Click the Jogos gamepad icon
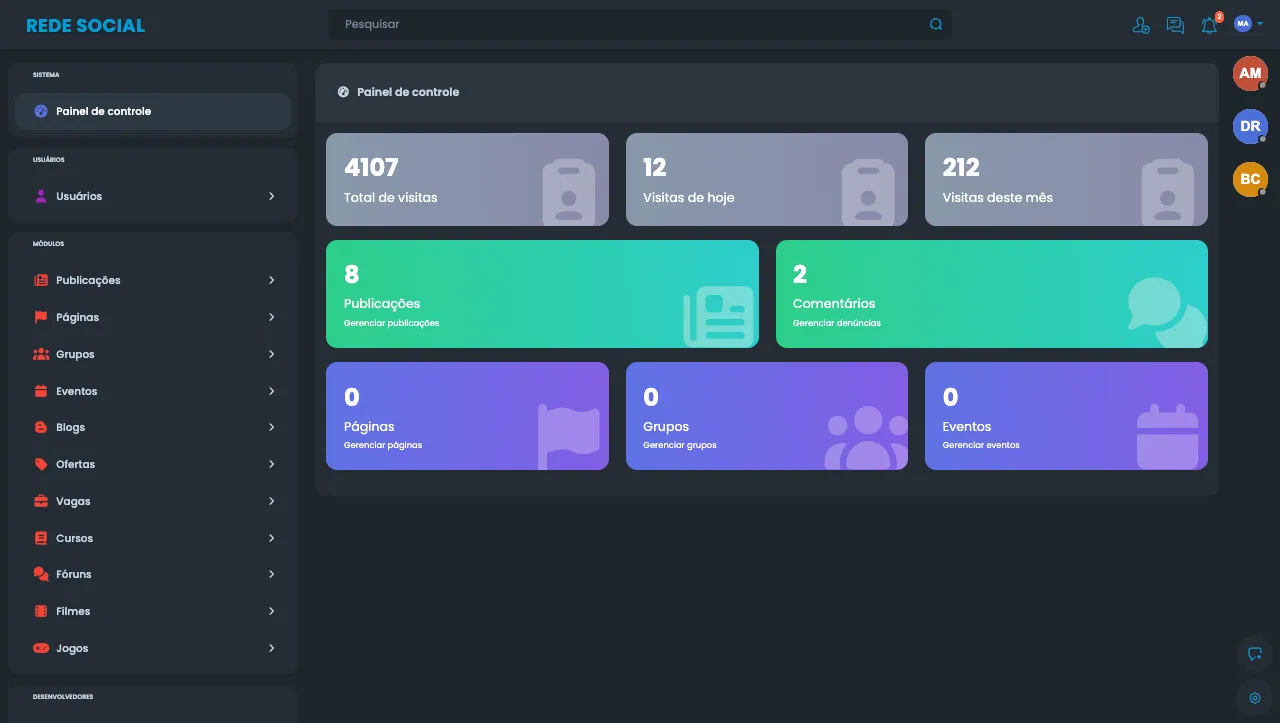The width and height of the screenshot is (1280, 723). point(41,648)
